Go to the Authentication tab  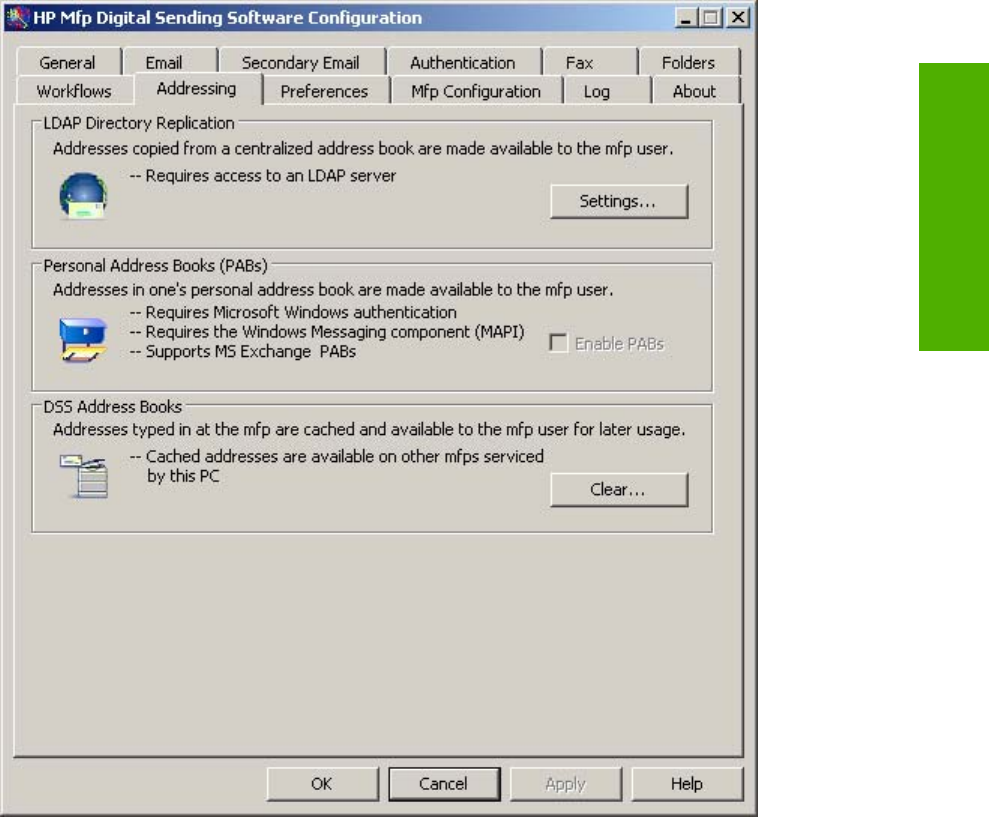click(463, 62)
